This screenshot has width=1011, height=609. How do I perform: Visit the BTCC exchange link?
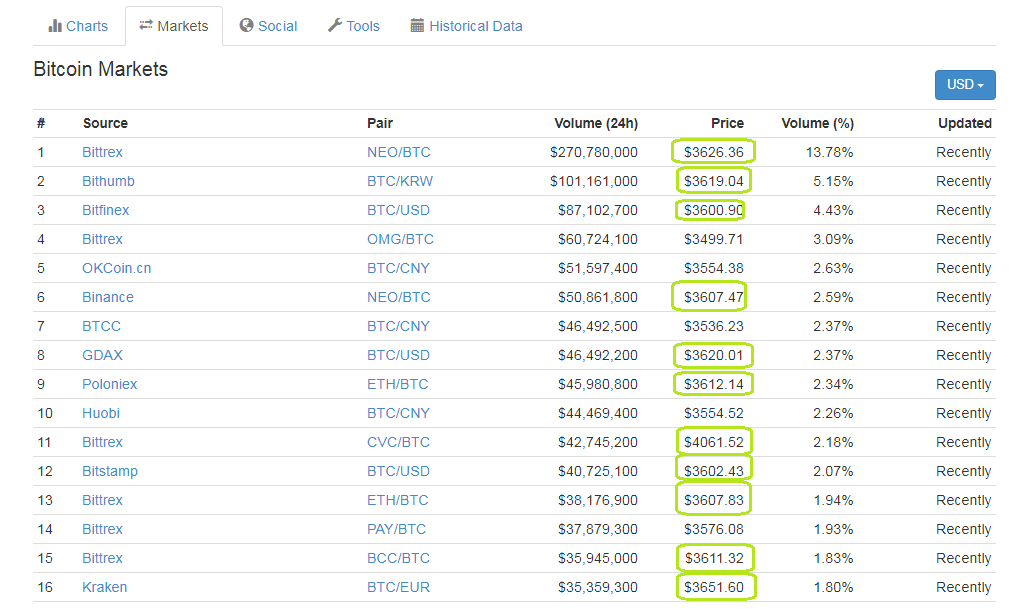point(101,326)
